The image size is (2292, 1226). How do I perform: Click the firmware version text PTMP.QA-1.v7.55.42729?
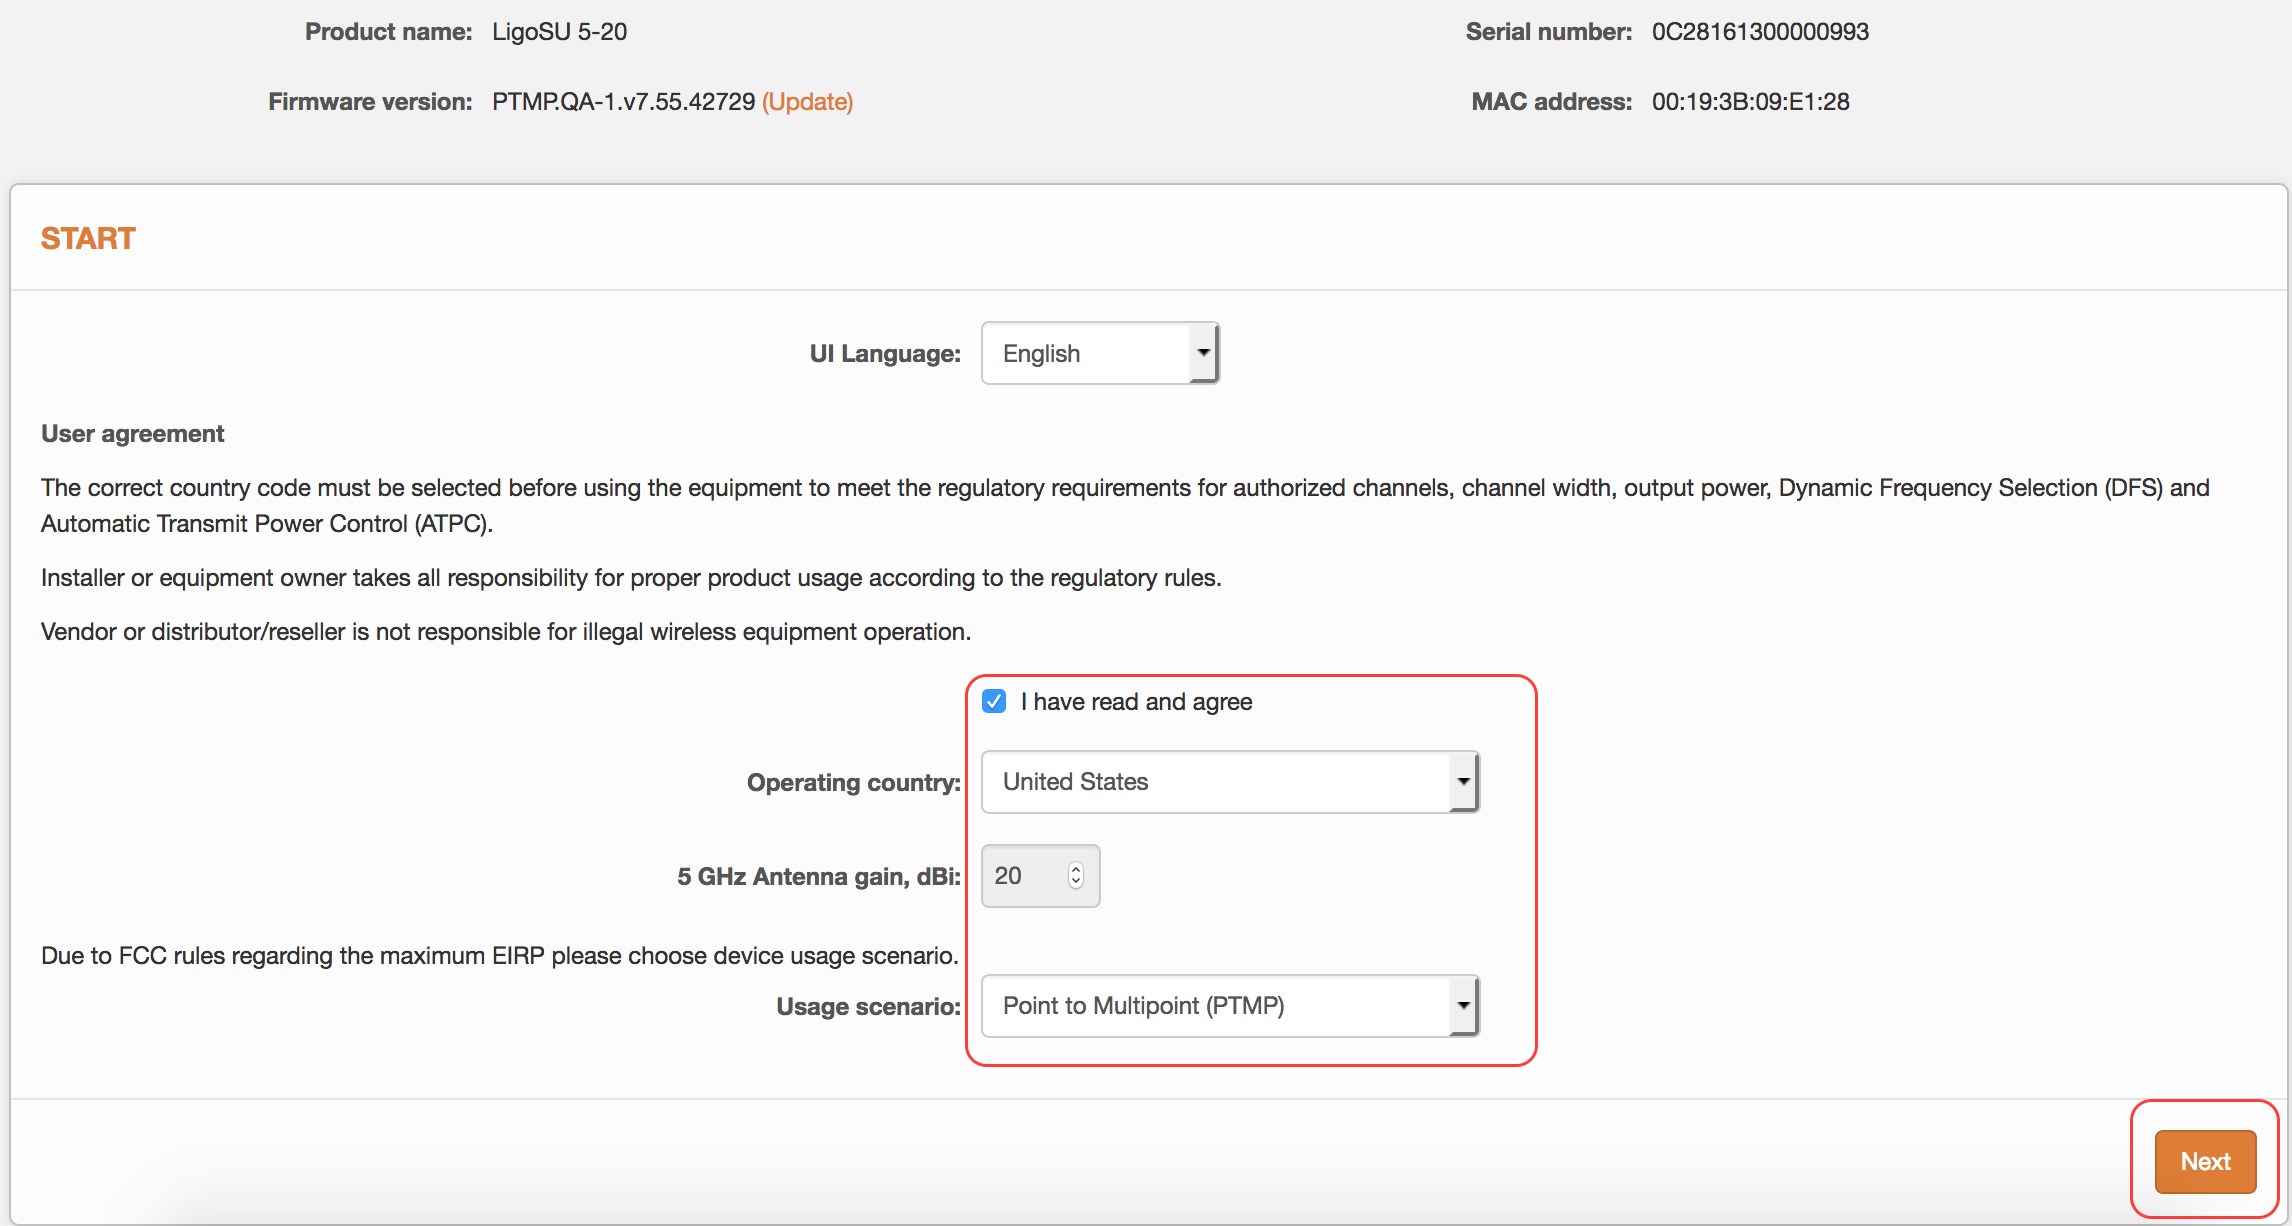click(623, 102)
